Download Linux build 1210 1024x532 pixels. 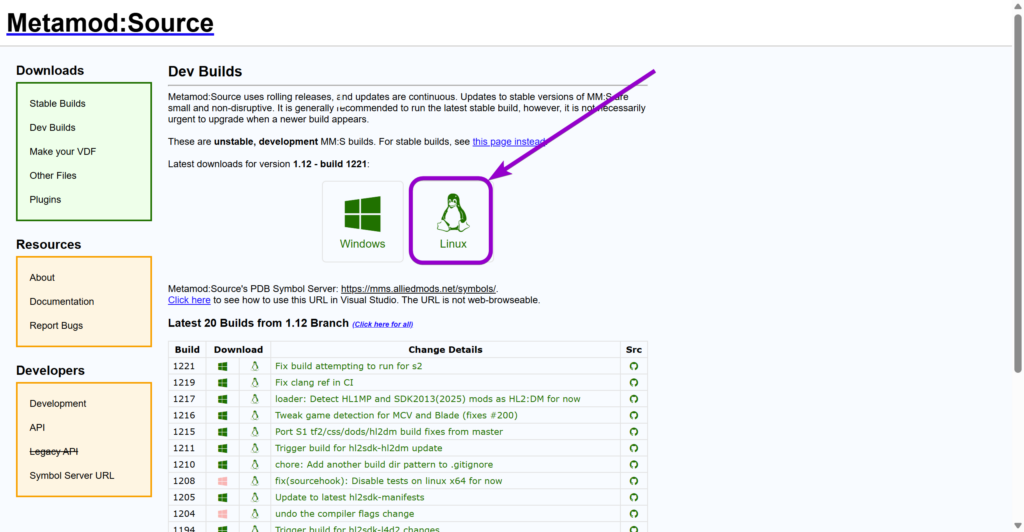(x=255, y=465)
